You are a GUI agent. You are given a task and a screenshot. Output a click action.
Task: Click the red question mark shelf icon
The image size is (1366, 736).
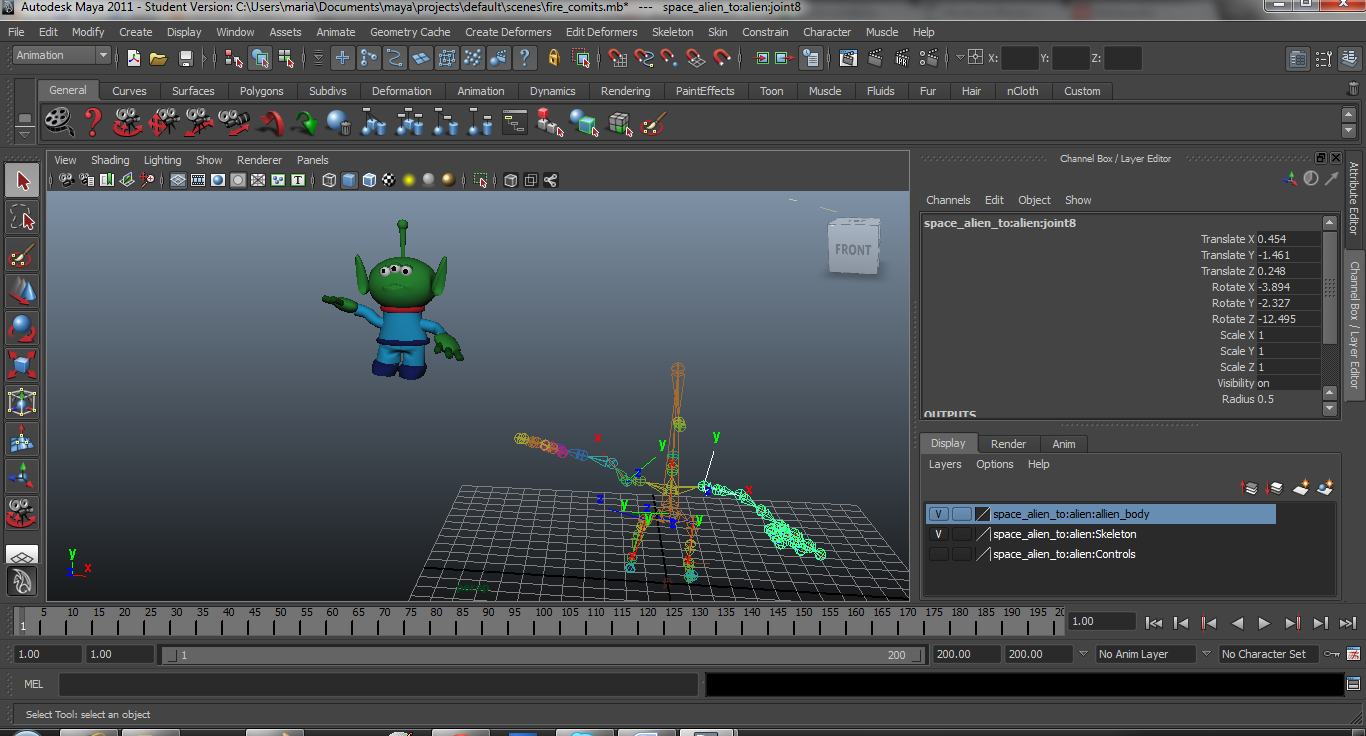coord(92,122)
